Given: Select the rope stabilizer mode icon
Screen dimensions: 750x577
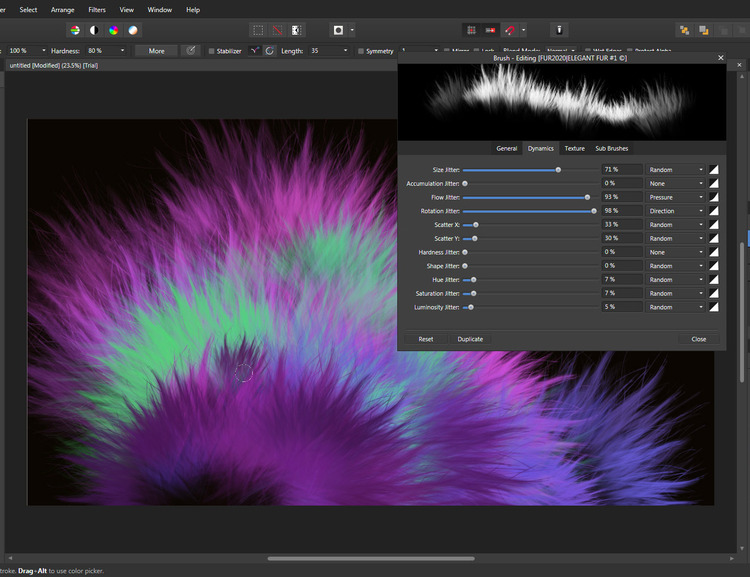Looking at the screenshot, I should pos(254,50).
